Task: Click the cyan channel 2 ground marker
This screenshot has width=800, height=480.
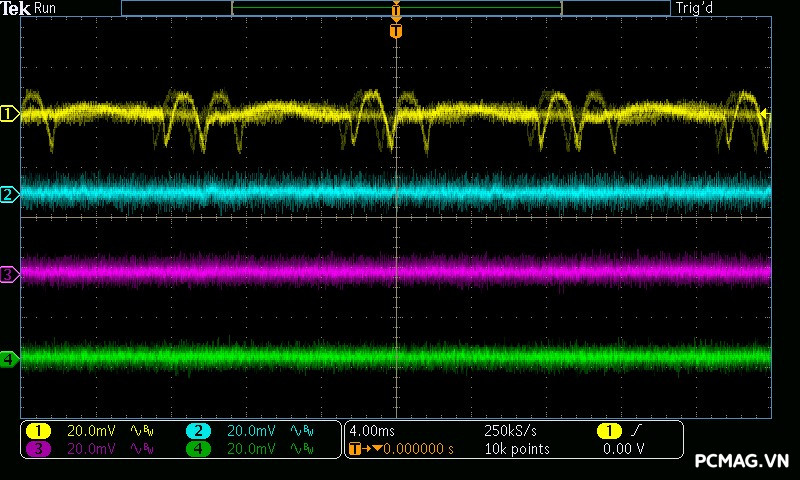Action: tap(9, 194)
